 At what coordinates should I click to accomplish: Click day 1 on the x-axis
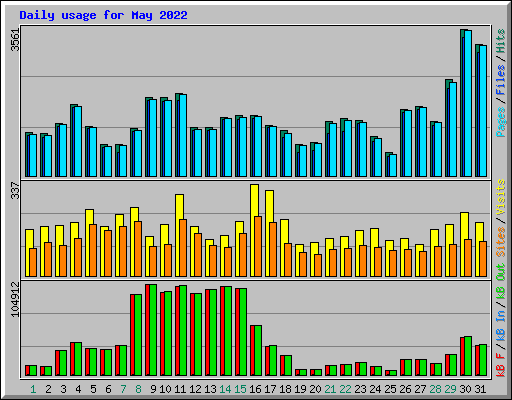[x=33, y=389]
